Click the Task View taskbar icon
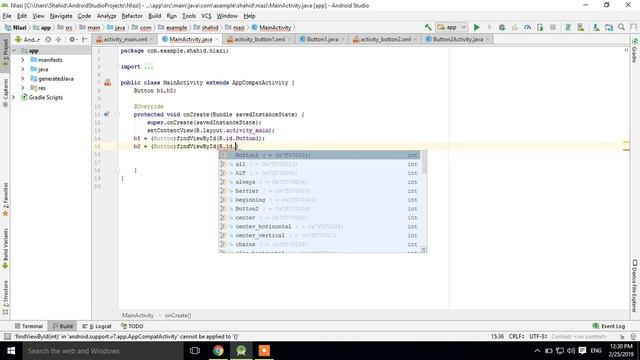The image size is (640, 360). tap(195, 351)
